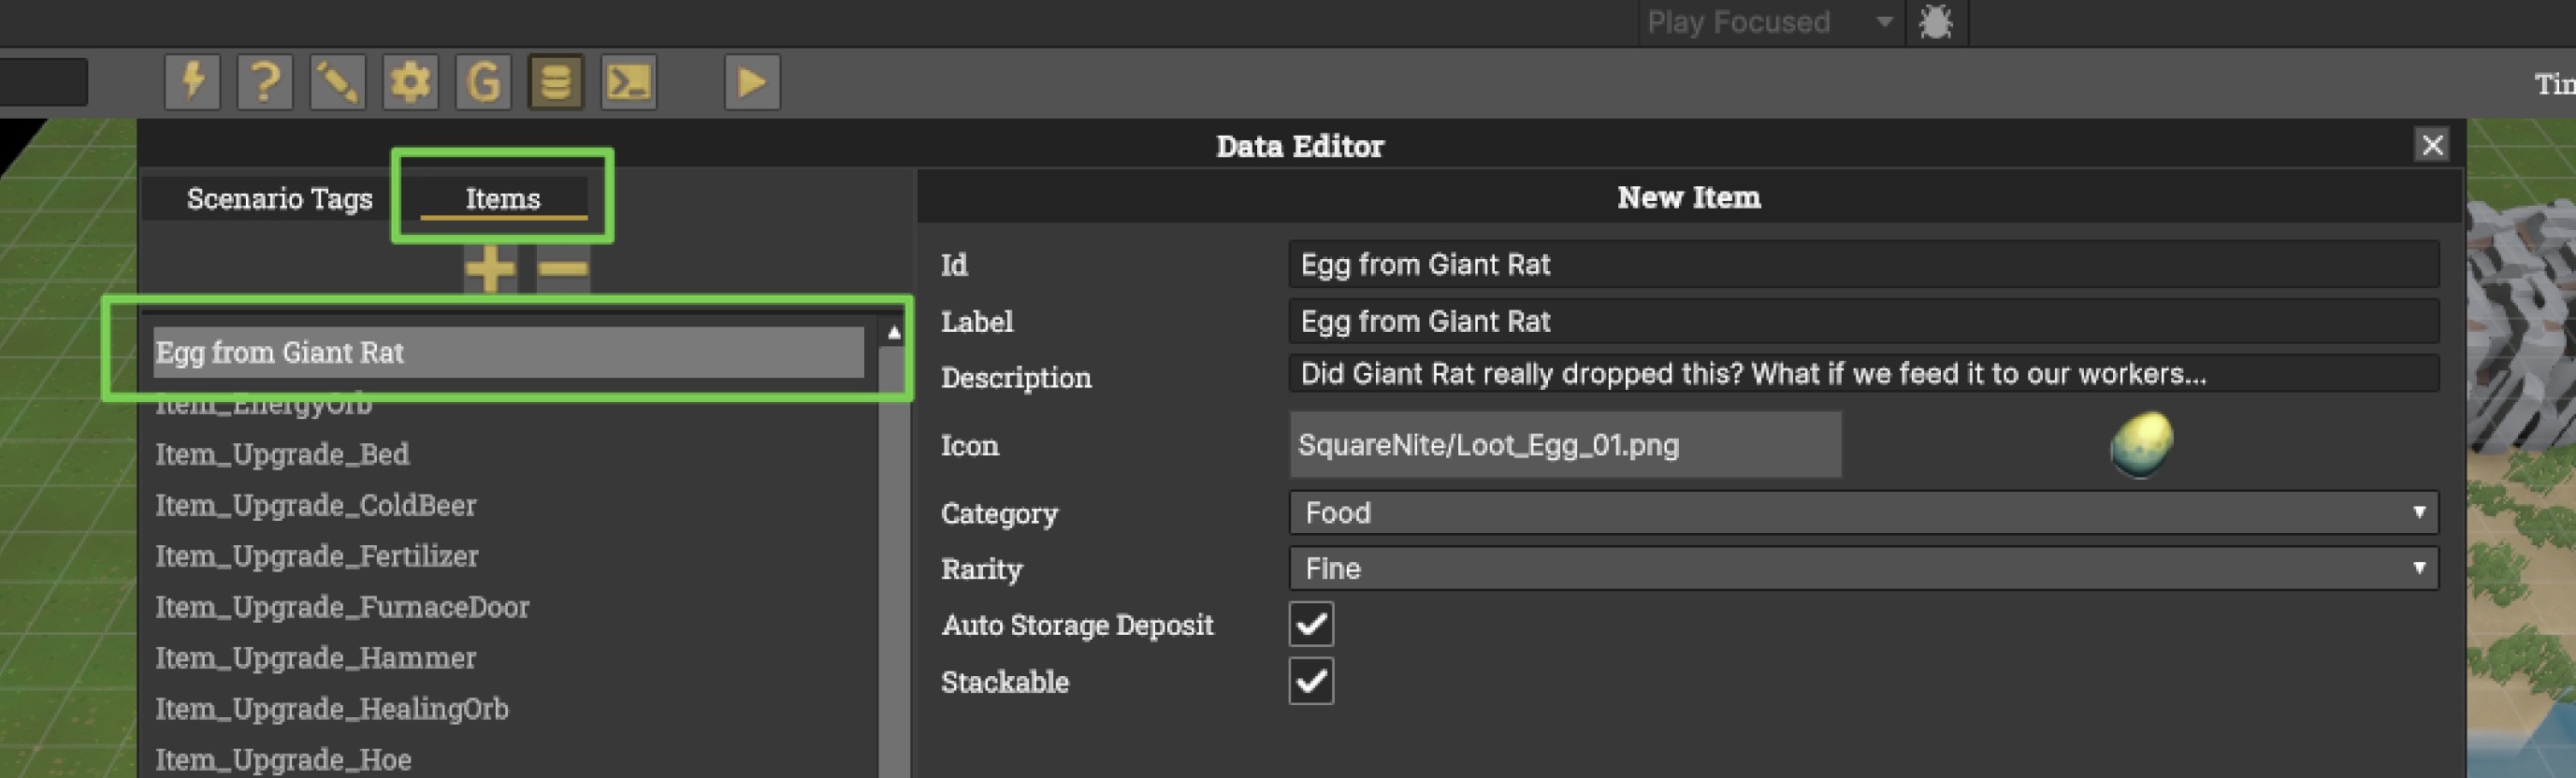This screenshot has width=2576, height=778.
Task: Select Item_Upgrade_ColdBeer in the list
Action: [316, 505]
